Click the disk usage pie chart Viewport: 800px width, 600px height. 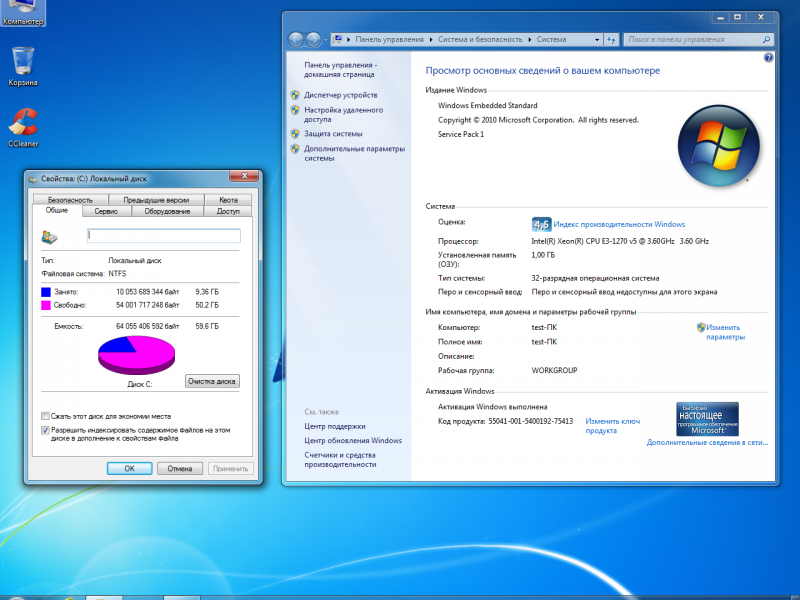[136, 355]
